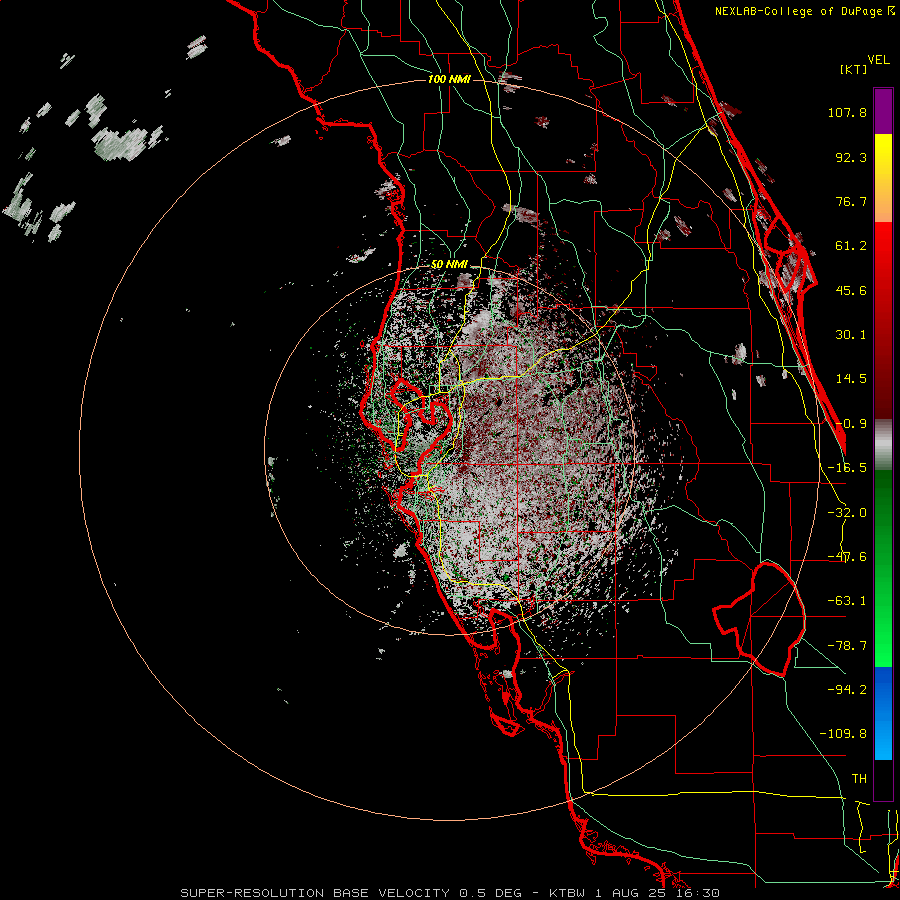Click the blue segment of velocity color bar
This screenshot has width=900, height=900.
point(883,713)
